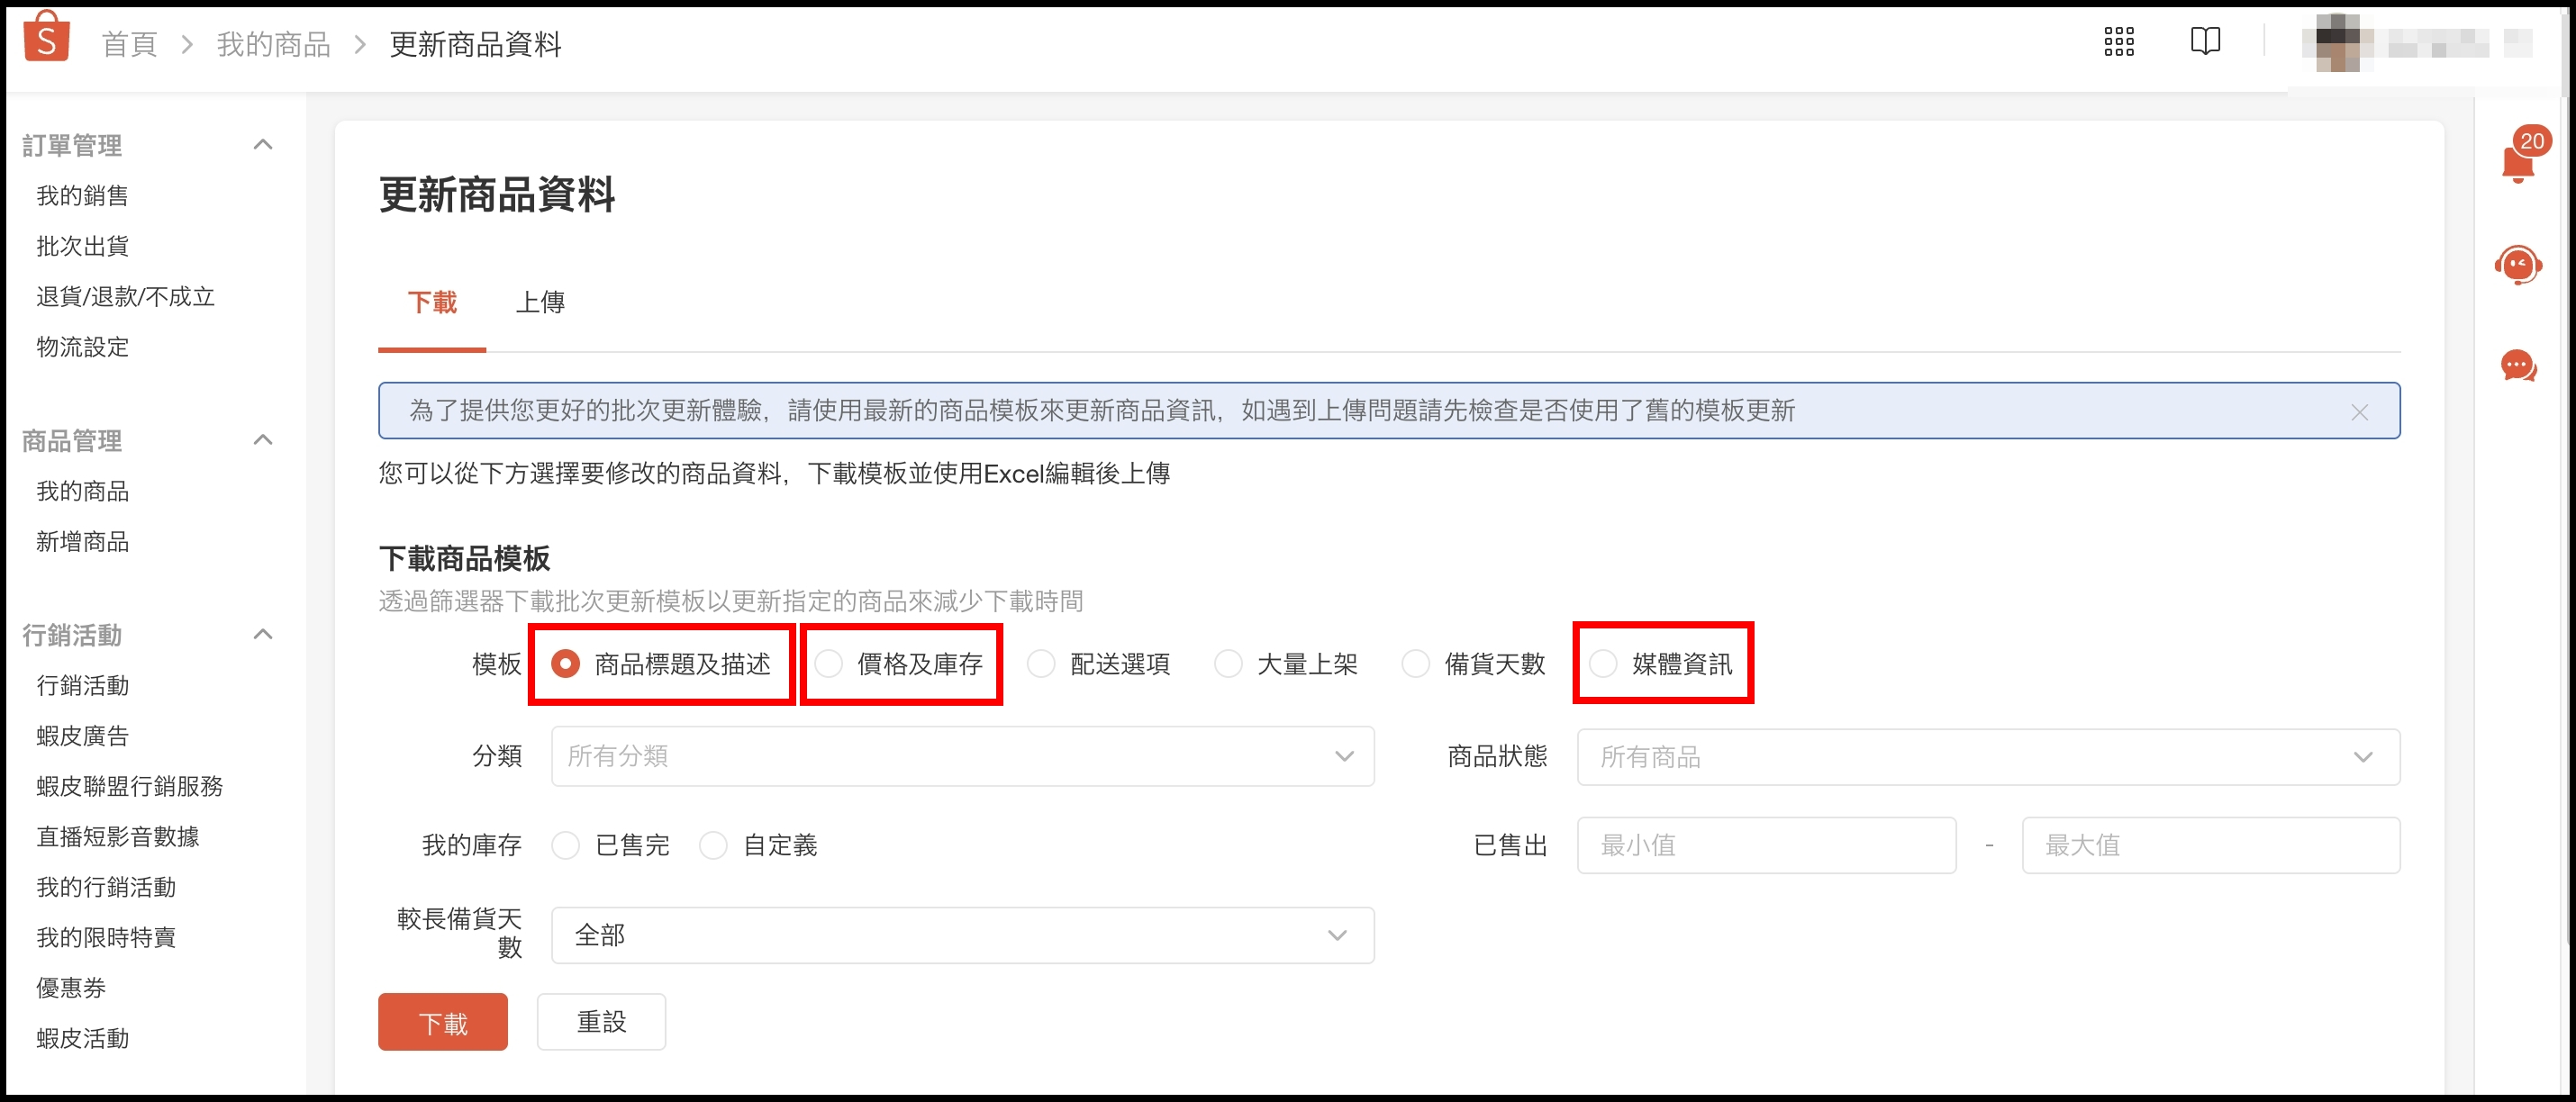Select the 價格及庫存 template radio button

829,664
